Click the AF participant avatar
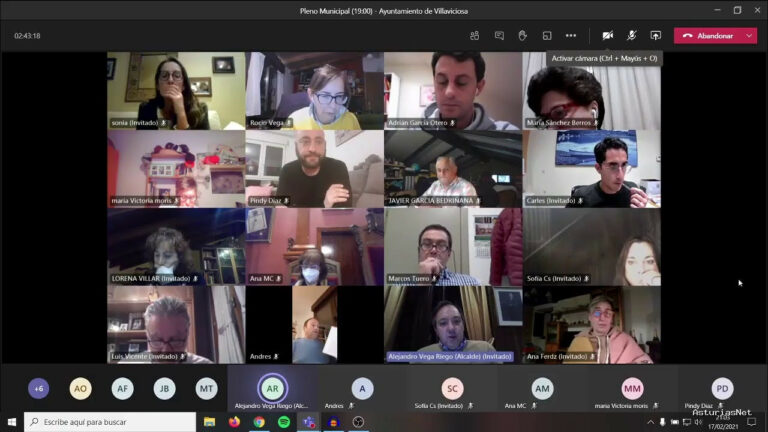 pyautogui.click(x=122, y=388)
